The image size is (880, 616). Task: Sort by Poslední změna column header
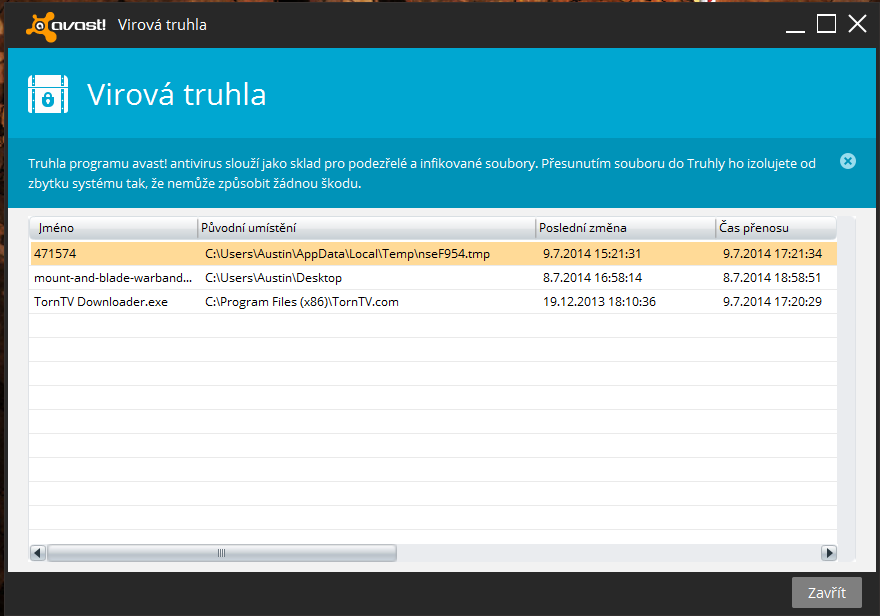(626, 228)
